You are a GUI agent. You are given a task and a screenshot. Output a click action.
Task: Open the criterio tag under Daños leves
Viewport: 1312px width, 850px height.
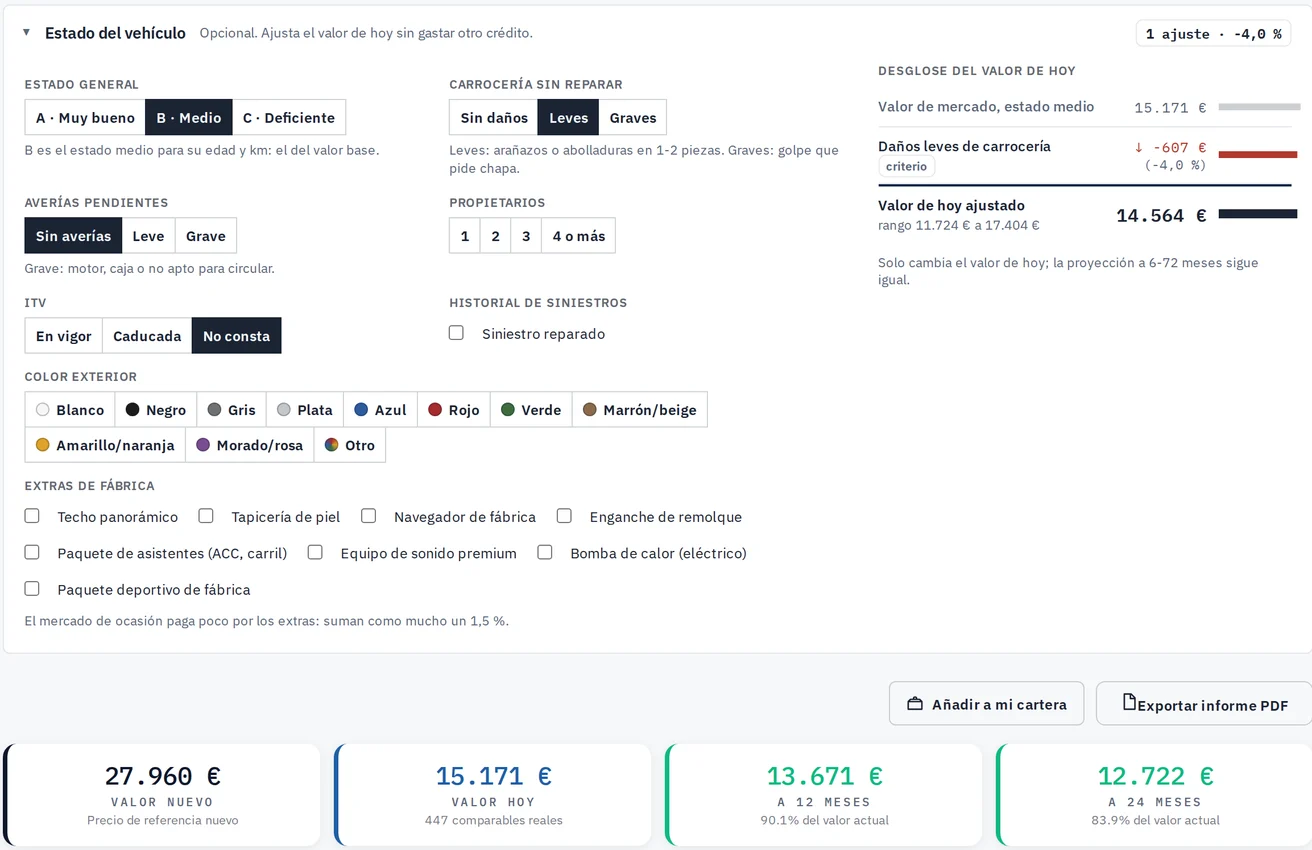point(907,166)
